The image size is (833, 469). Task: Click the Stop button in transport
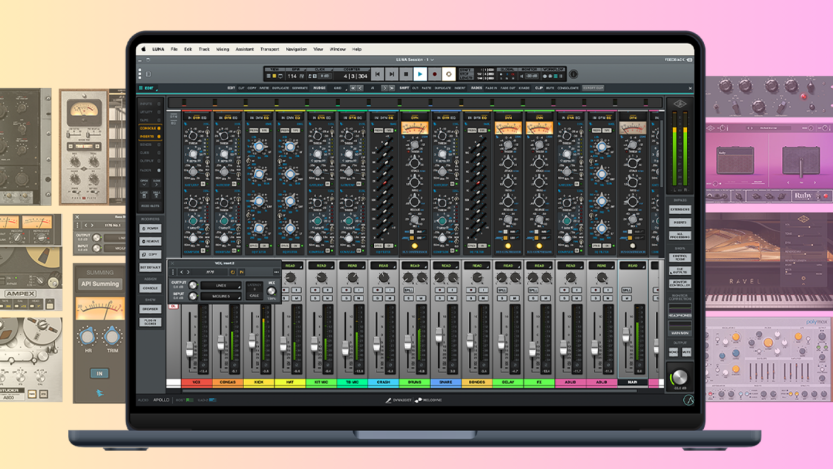pos(405,74)
